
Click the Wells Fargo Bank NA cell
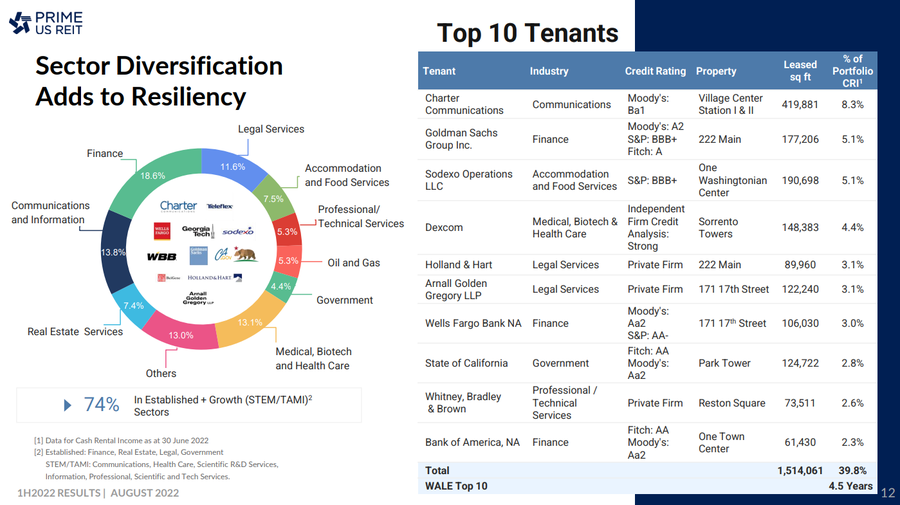click(x=473, y=323)
